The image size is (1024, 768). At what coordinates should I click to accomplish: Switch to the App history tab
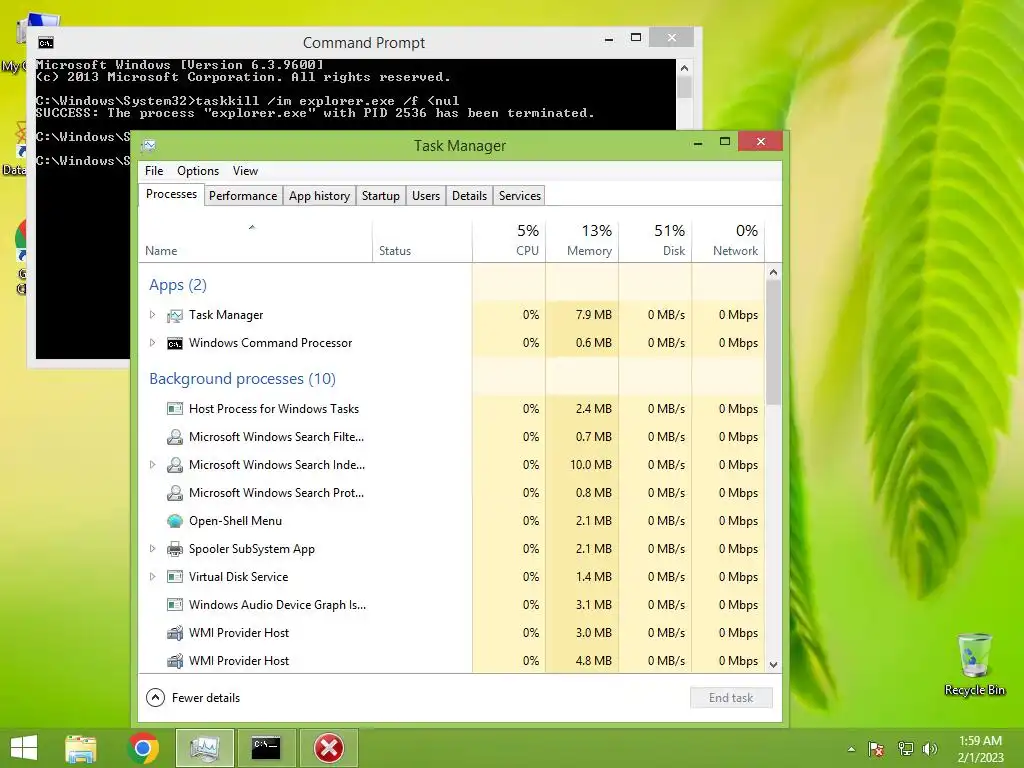pos(319,196)
